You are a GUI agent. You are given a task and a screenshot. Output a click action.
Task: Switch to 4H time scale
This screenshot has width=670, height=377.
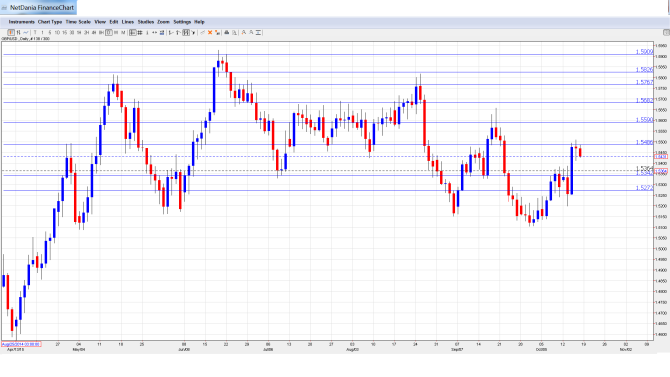pyautogui.click(x=94, y=32)
